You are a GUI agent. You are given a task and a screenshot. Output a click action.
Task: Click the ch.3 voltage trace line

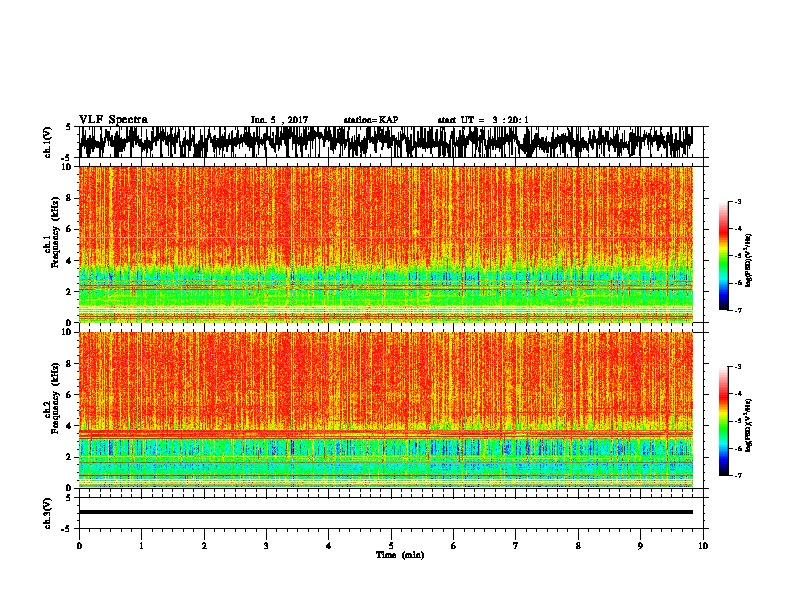tap(386, 512)
